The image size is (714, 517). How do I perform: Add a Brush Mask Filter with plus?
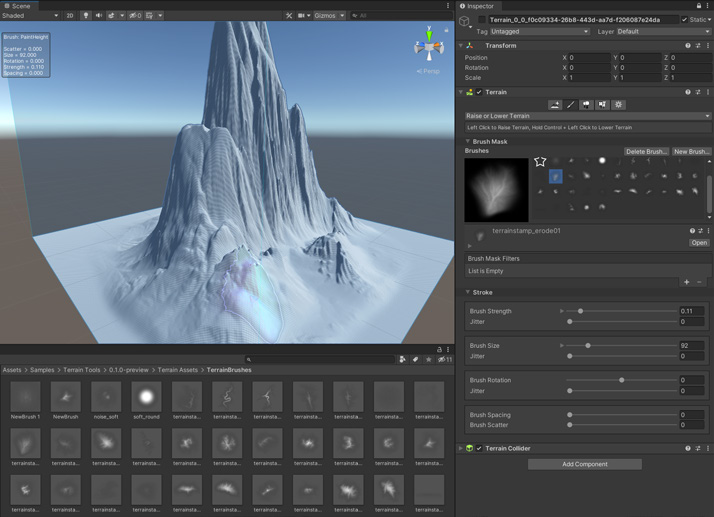(x=686, y=282)
